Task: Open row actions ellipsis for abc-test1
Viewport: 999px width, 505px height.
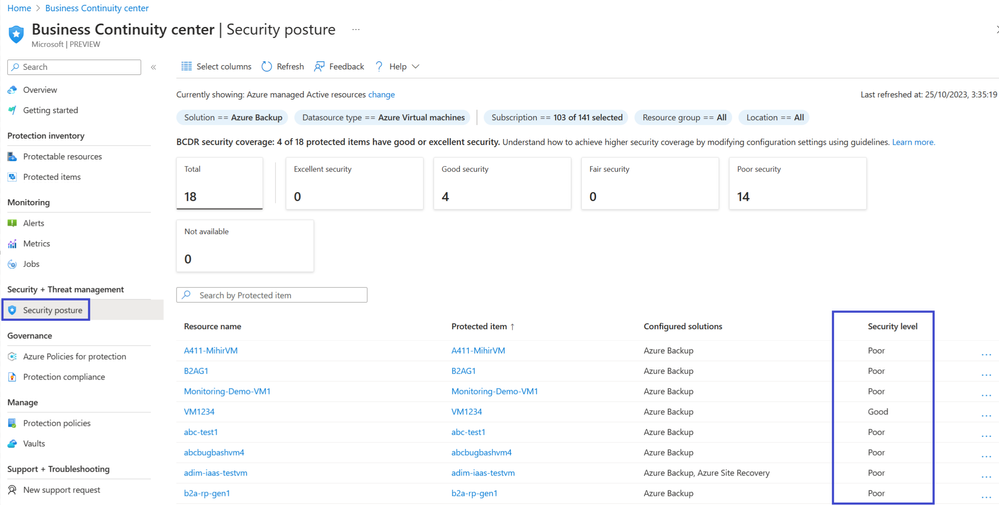Action: (986, 436)
